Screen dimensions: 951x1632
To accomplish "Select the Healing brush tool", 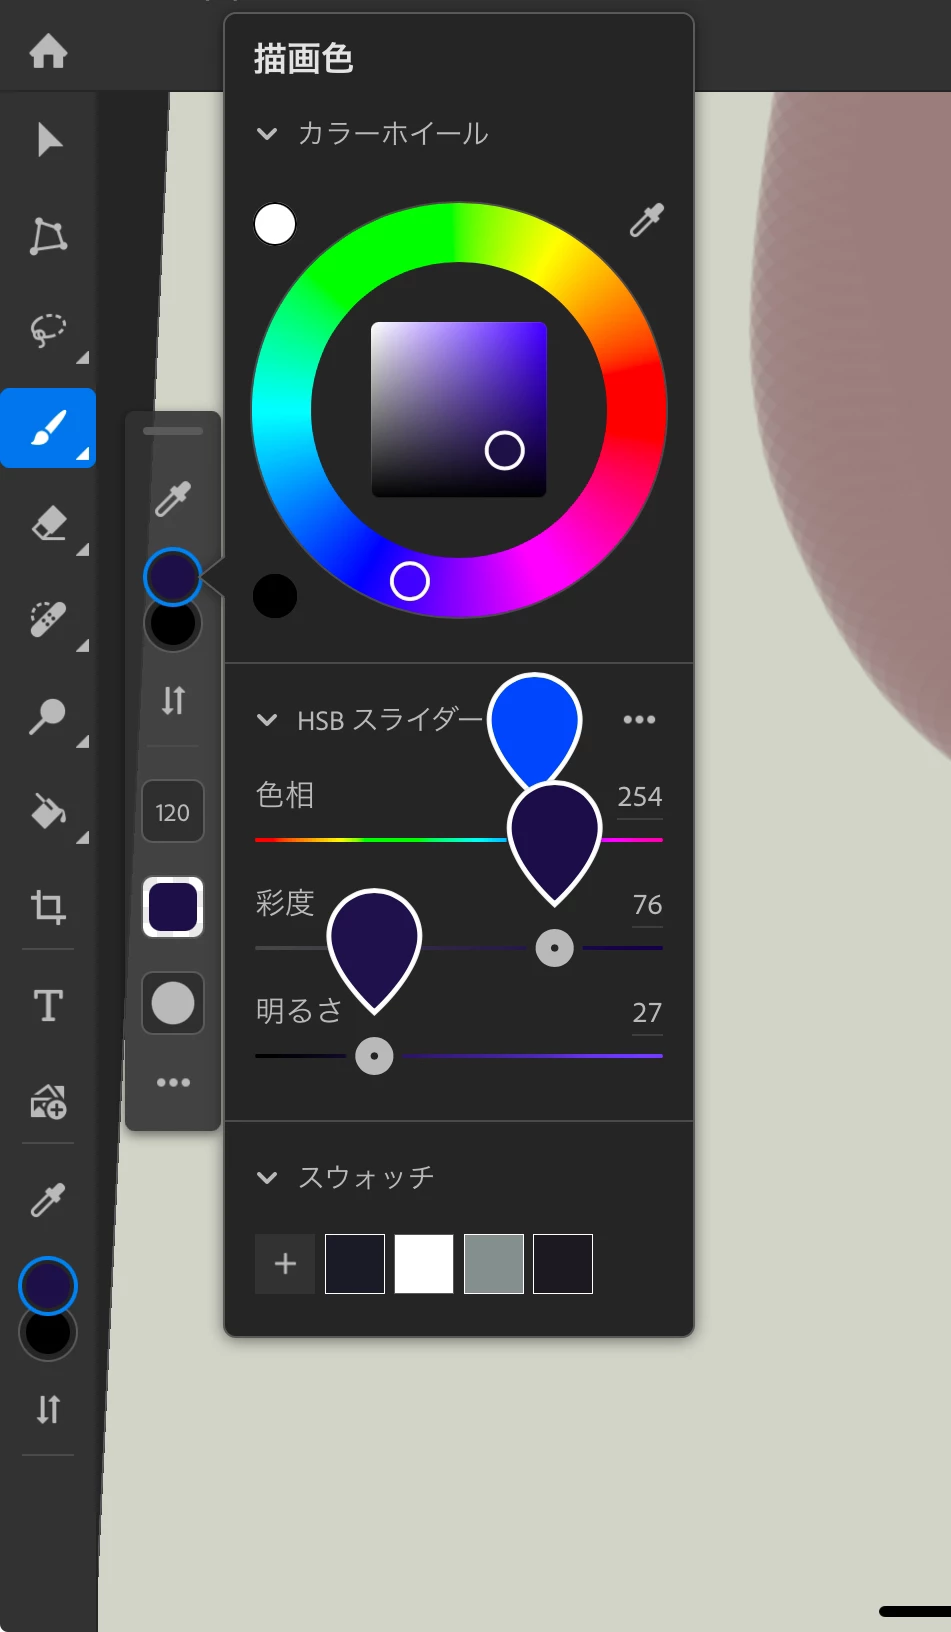I will pos(48,619).
